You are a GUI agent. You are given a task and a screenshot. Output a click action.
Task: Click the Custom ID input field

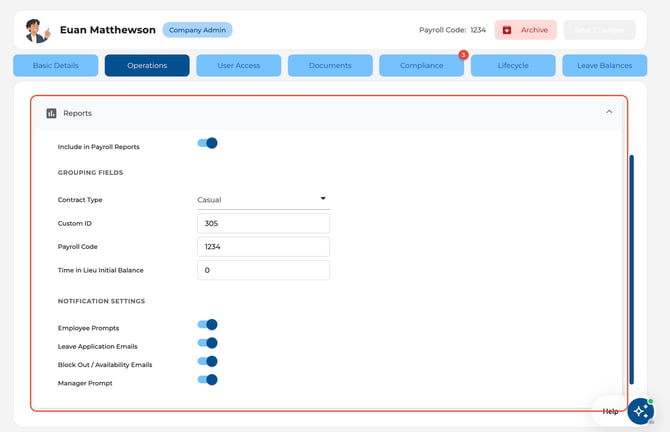tap(263, 223)
